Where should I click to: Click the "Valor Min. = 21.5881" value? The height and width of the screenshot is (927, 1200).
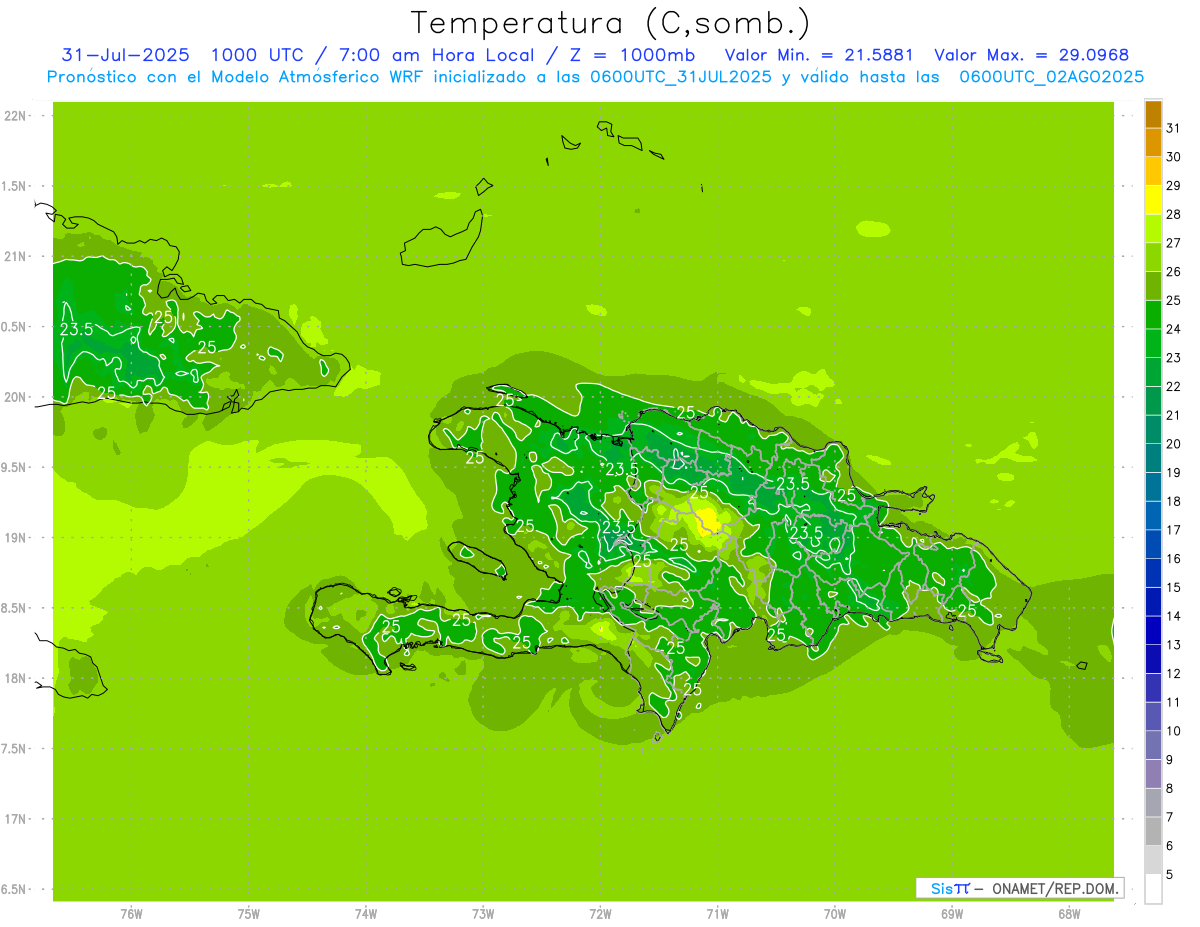coord(820,55)
